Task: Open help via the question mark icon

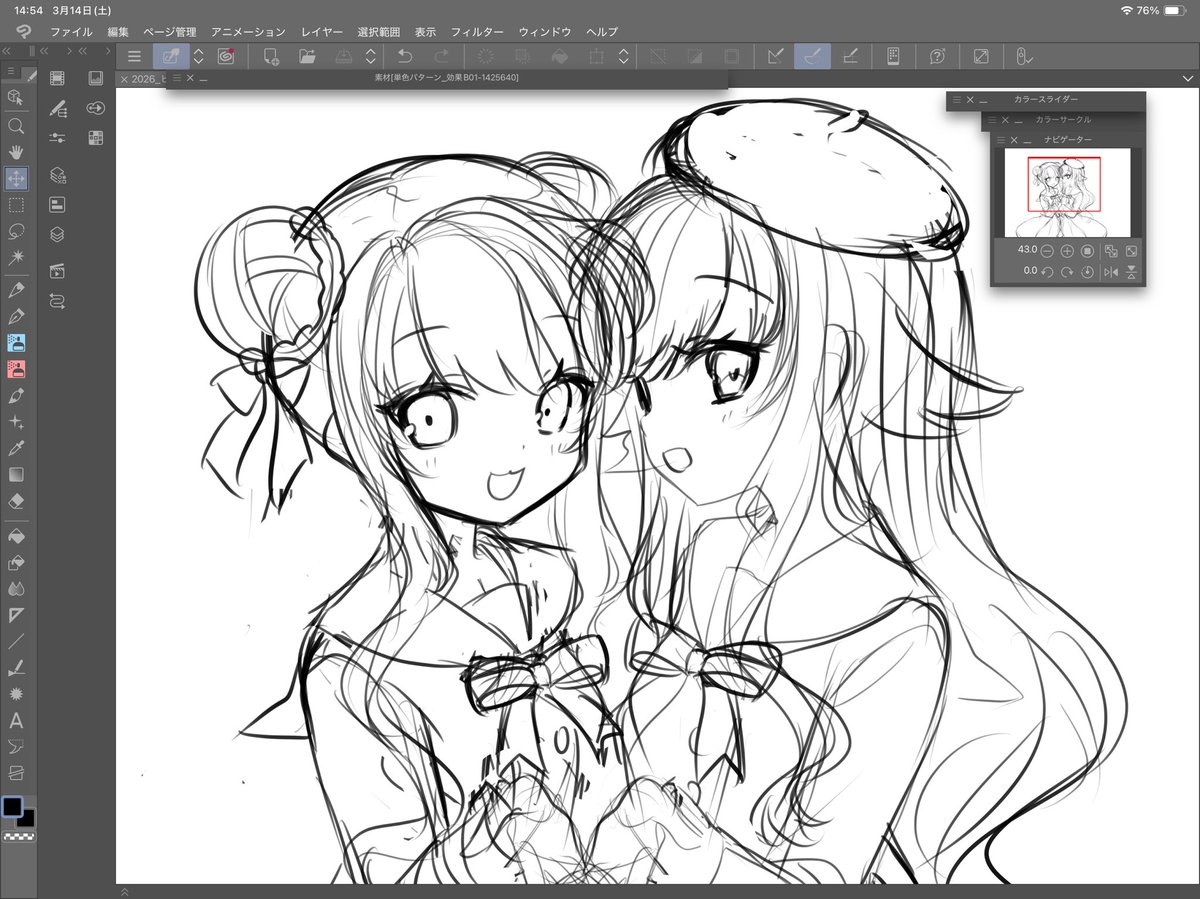Action: tap(937, 57)
